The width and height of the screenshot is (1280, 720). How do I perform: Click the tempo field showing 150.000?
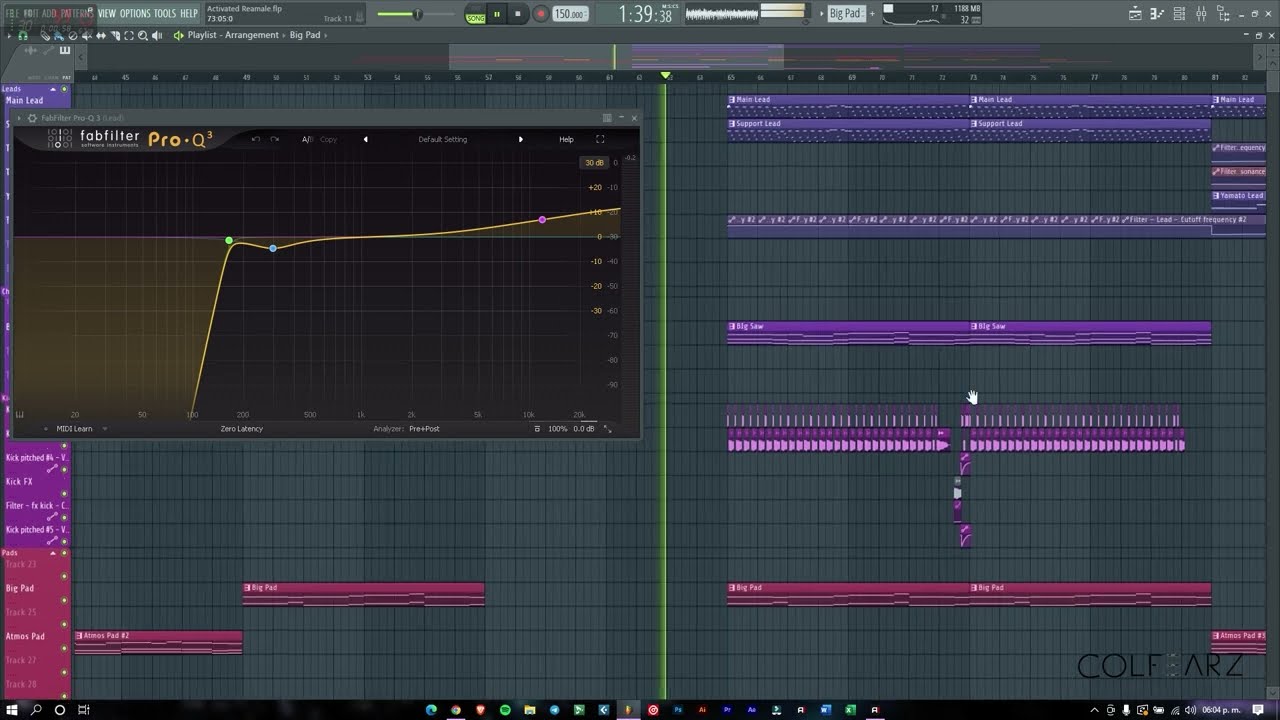click(569, 14)
